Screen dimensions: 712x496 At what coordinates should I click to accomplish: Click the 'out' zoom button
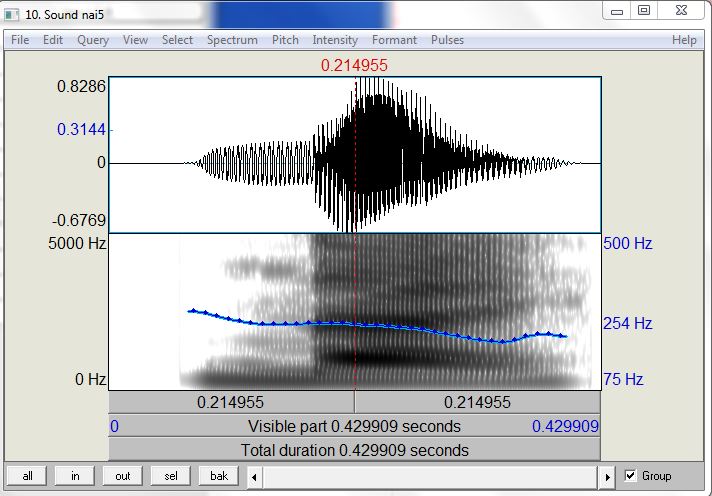click(123, 476)
